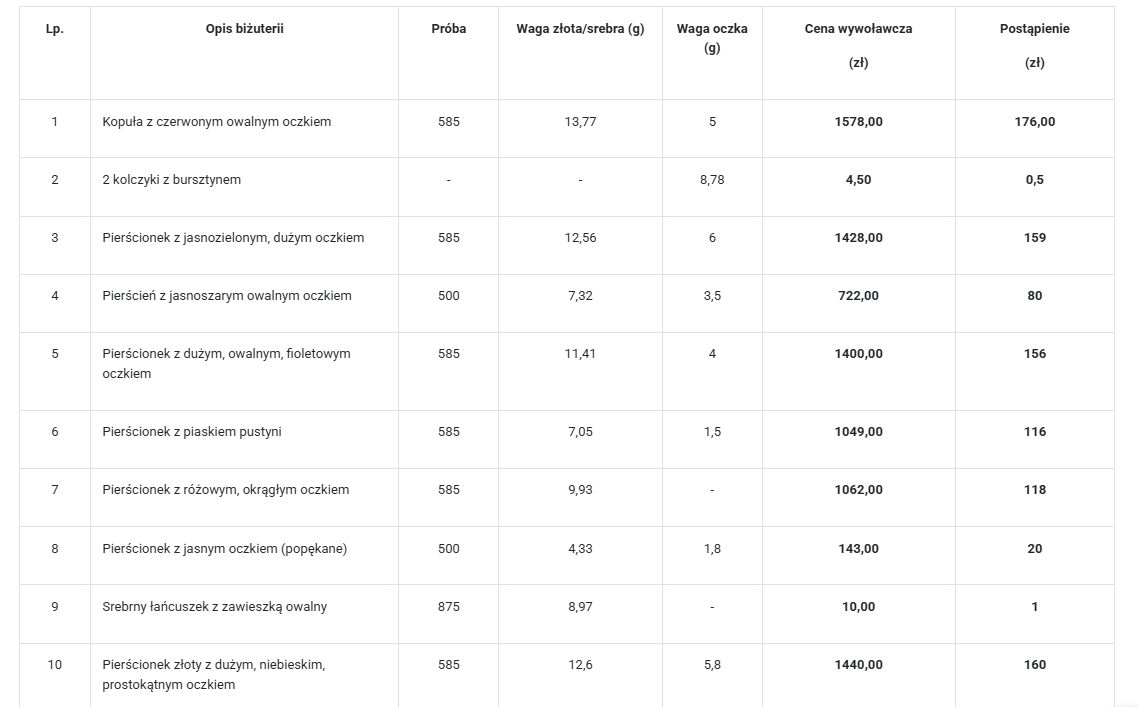Click the "Postąpienie" column header
This screenshot has width=1138, height=707.
pos(1034,29)
